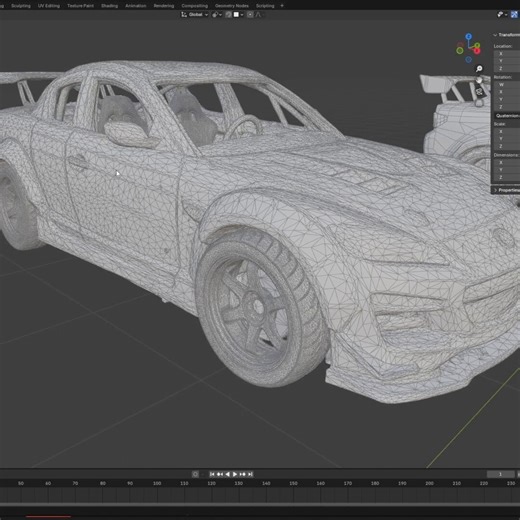Open the Quaternion rotation mode dropdown
Screen dimensions: 520x520
pyautogui.click(x=507, y=116)
